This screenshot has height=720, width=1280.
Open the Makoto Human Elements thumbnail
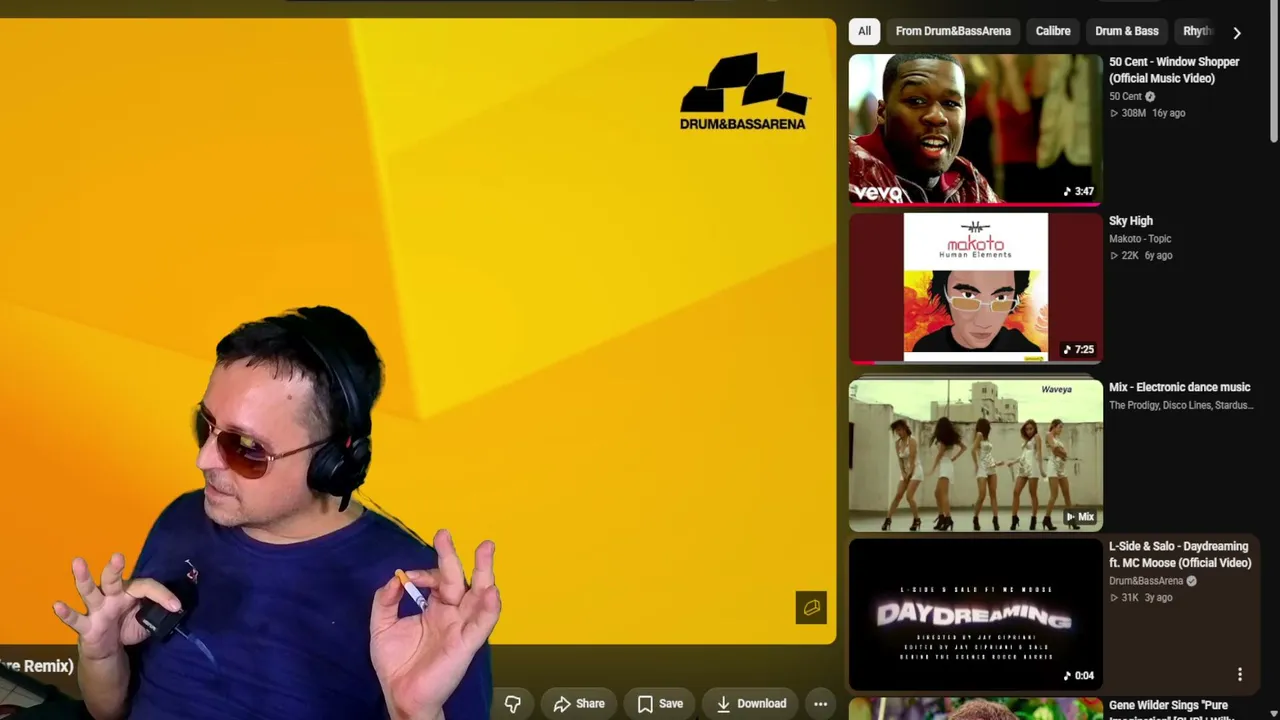(x=976, y=288)
